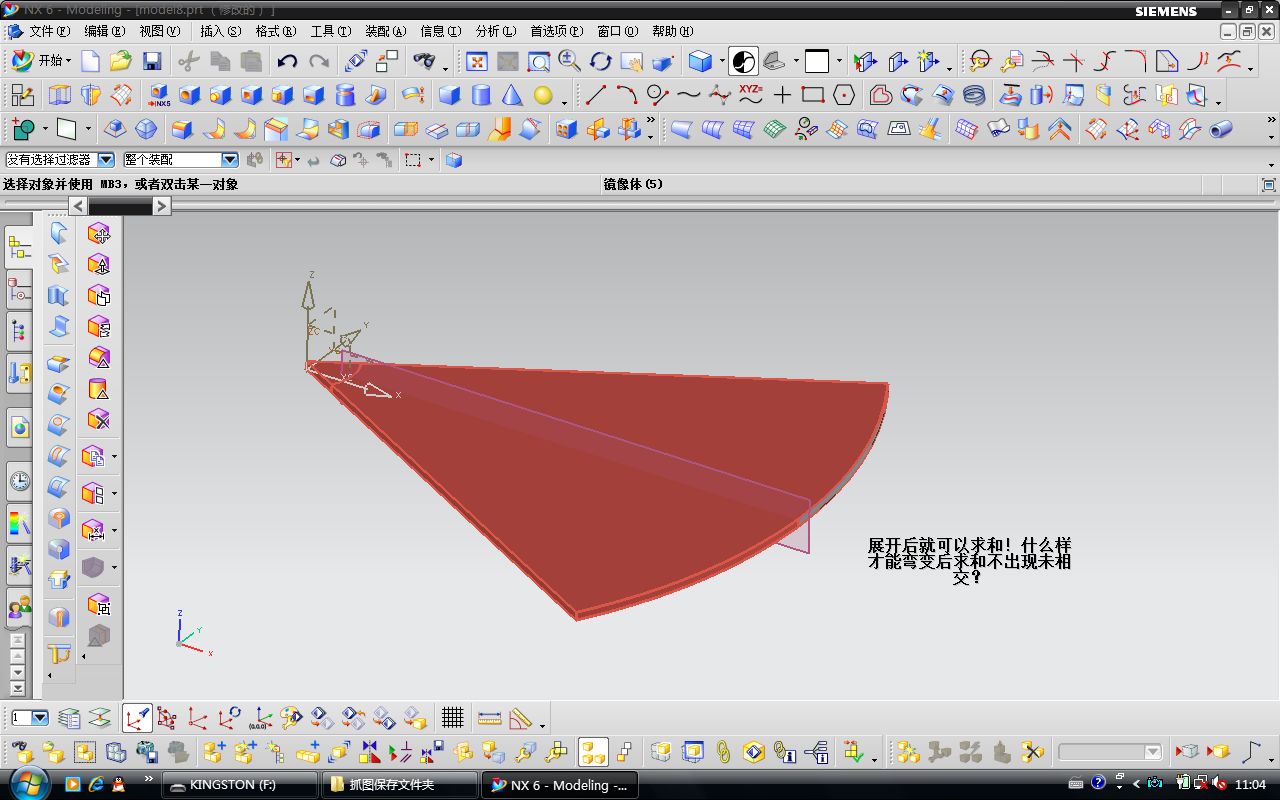The height and width of the screenshot is (800, 1280).
Task: Select the Point plus-sign tool
Action: [x=782, y=96]
